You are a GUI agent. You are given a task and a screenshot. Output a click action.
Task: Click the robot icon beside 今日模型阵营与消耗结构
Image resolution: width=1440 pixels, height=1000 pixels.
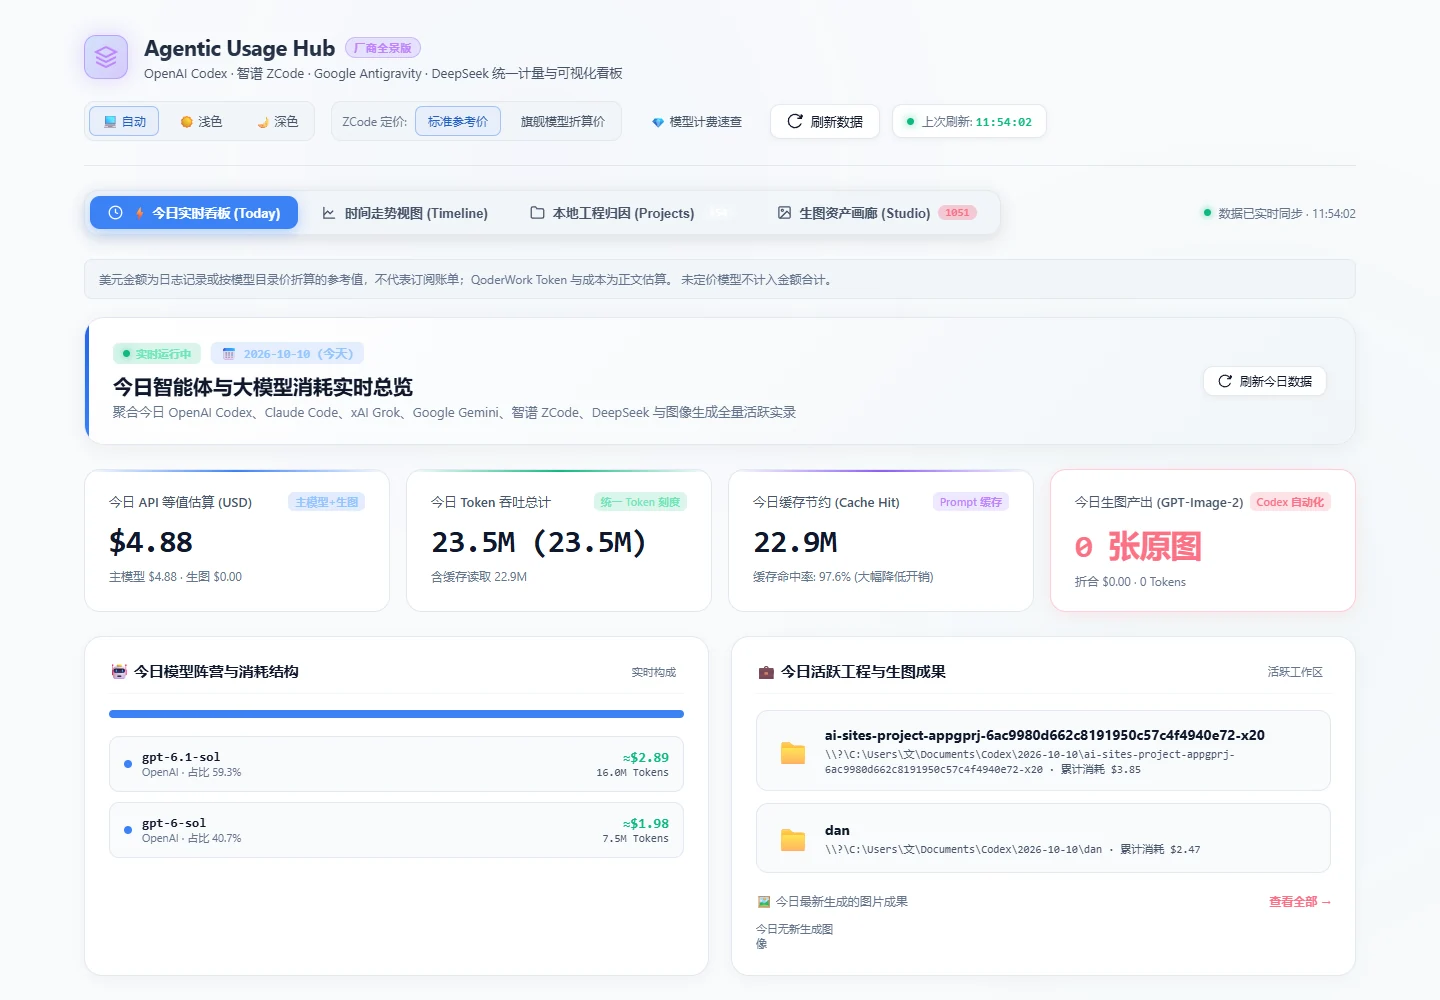(x=119, y=672)
